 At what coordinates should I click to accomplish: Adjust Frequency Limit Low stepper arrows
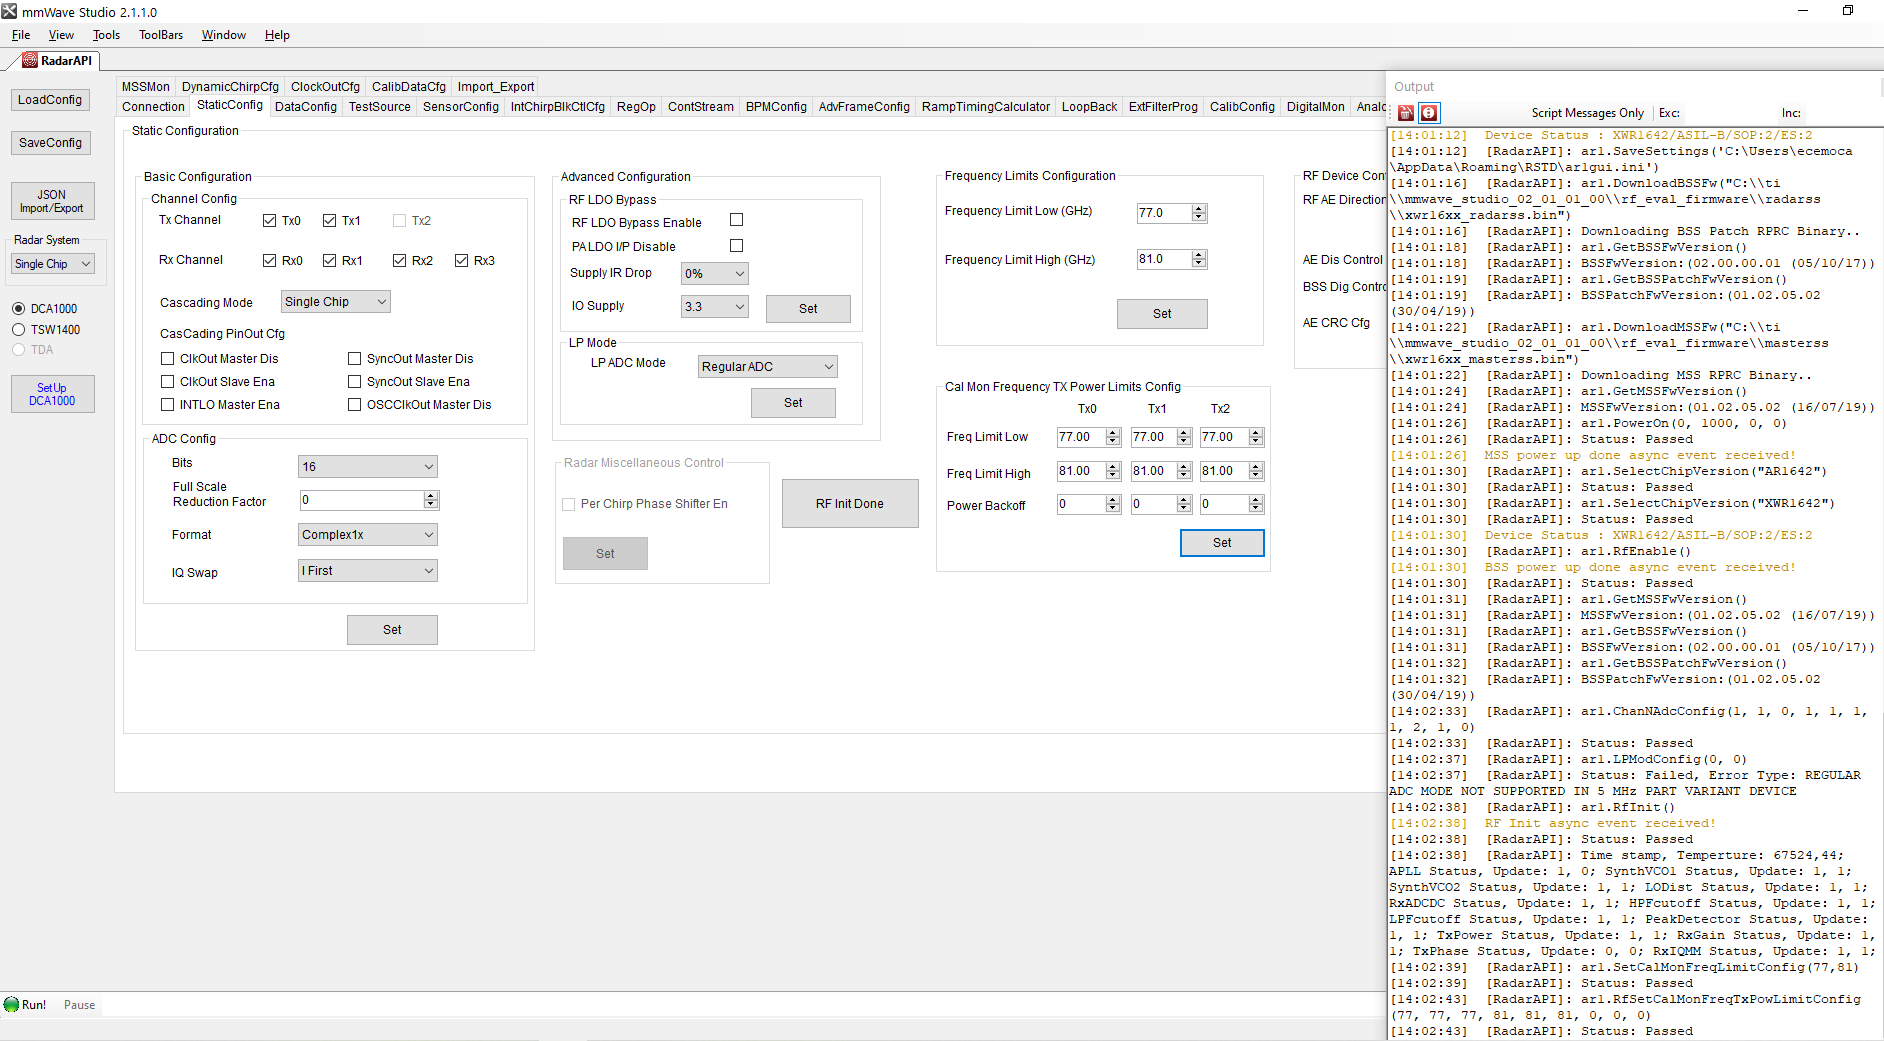pos(1199,213)
